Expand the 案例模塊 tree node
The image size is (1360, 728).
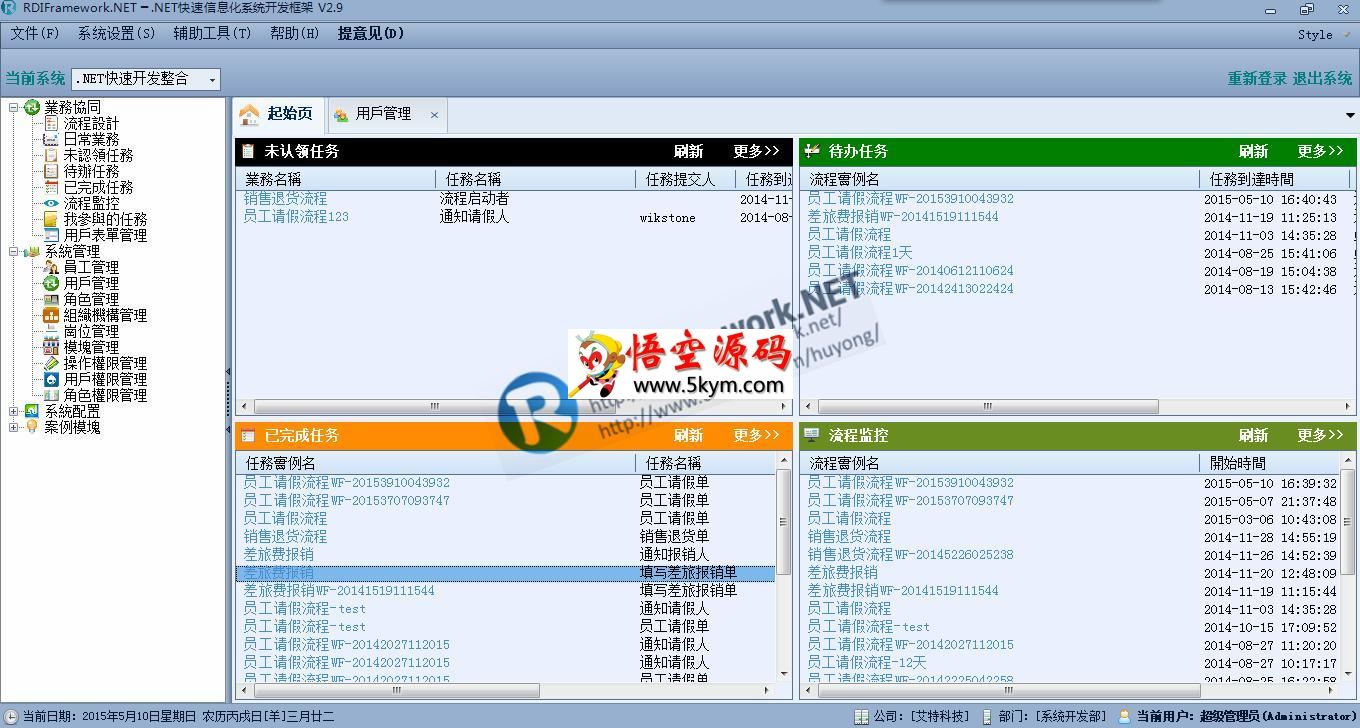(14, 427)
